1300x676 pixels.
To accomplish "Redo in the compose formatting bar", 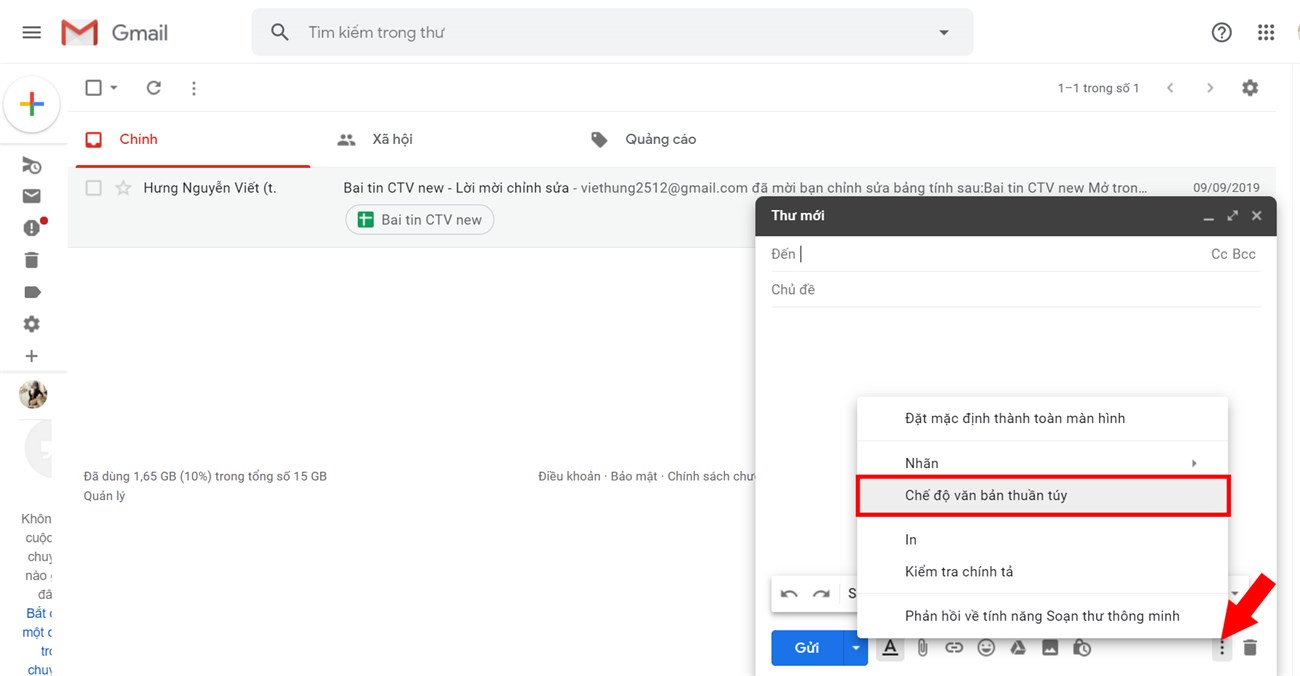I will tap(821, 594).
